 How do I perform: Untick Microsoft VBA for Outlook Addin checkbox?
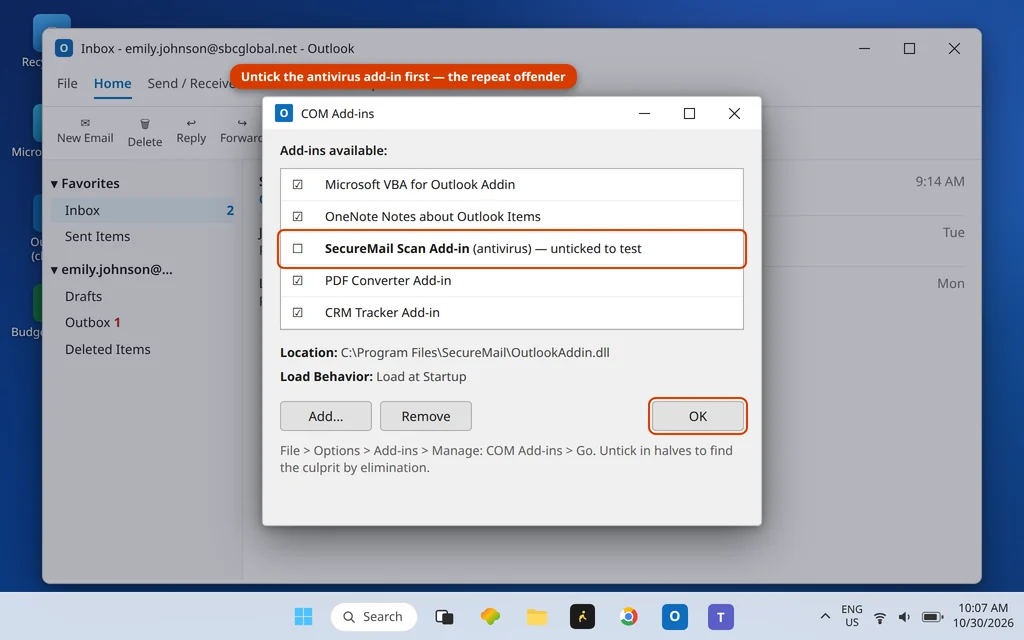point(298,185)
